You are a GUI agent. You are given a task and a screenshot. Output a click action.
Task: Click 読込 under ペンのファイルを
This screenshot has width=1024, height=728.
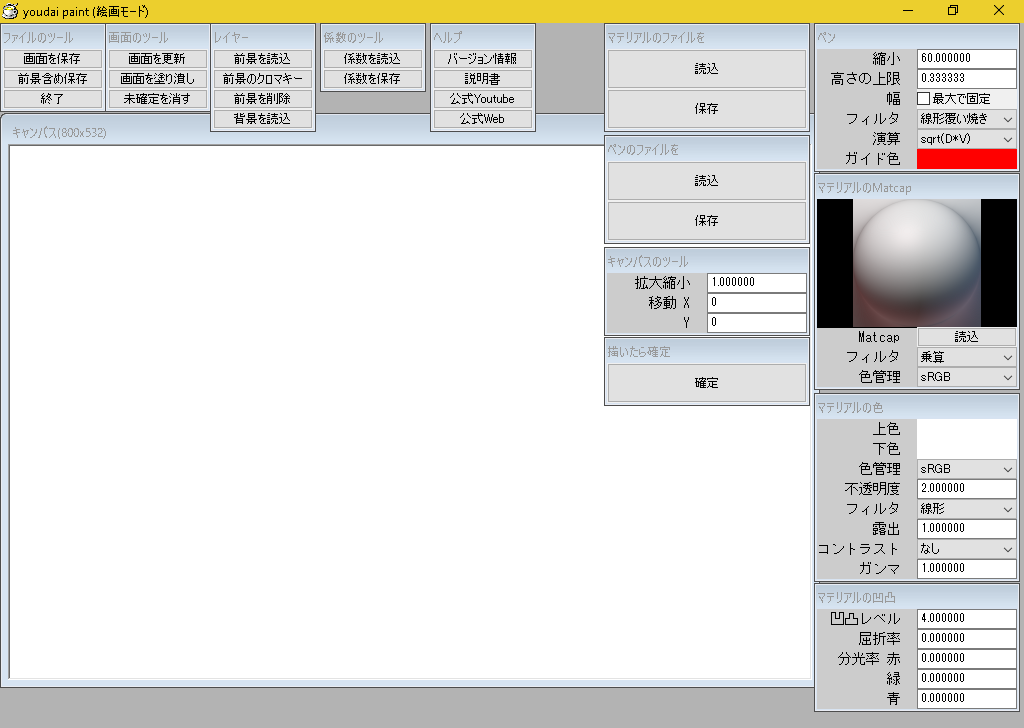[706, 181]
